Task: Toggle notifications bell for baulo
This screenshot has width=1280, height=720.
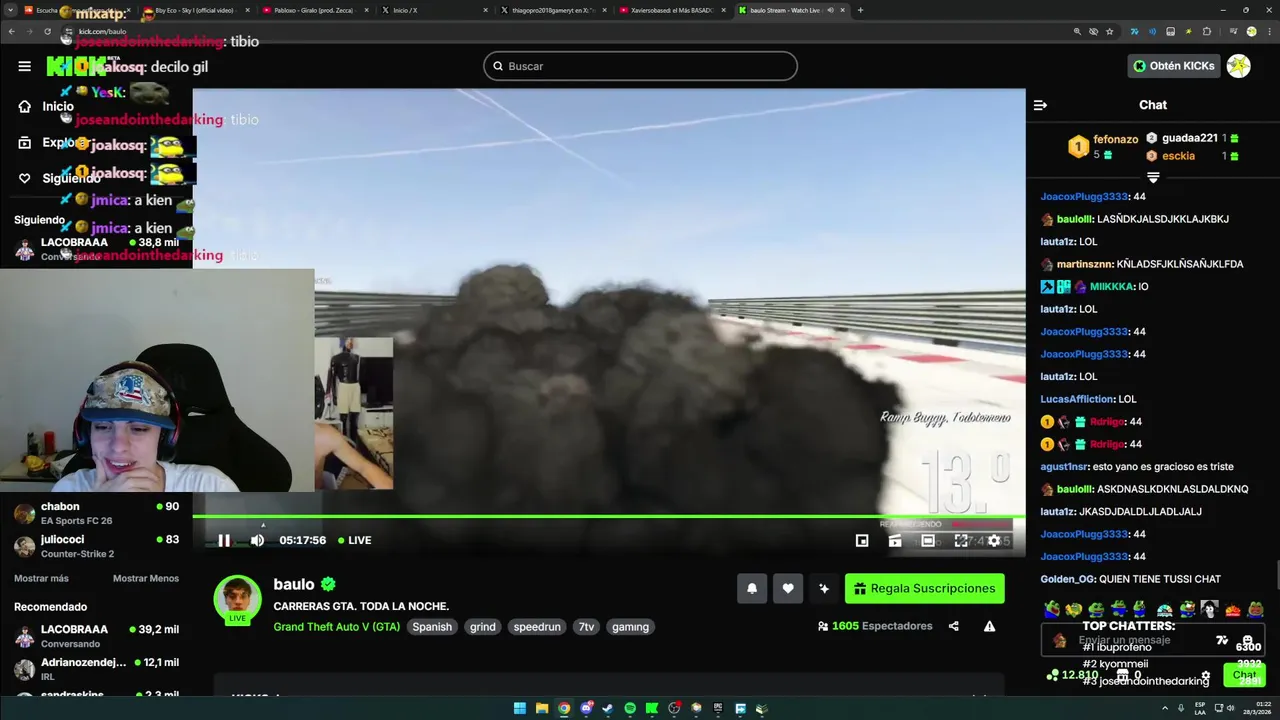Action: (x=752, y=588)
